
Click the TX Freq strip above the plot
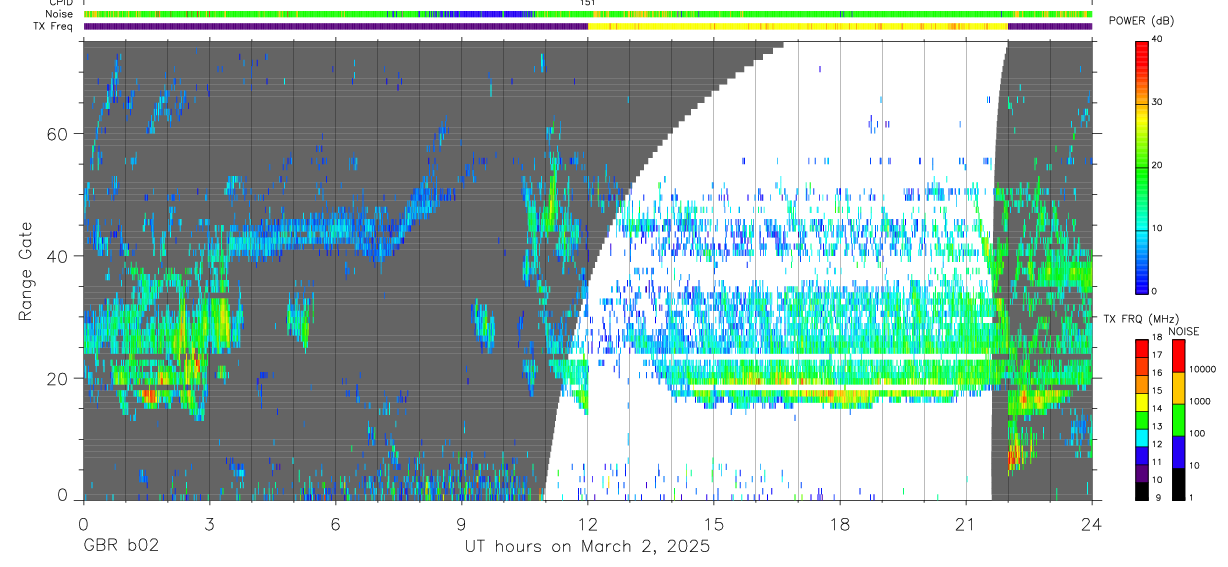[x=587, y=27]
